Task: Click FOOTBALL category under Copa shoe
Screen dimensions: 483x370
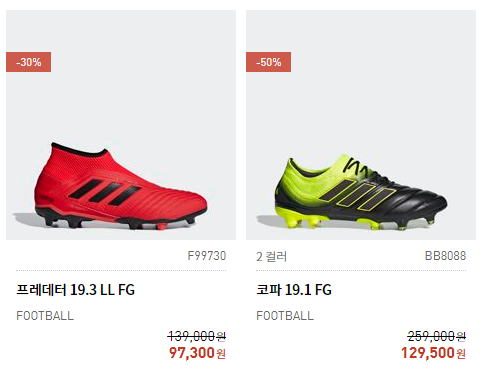Action: [x=285, y=316]
